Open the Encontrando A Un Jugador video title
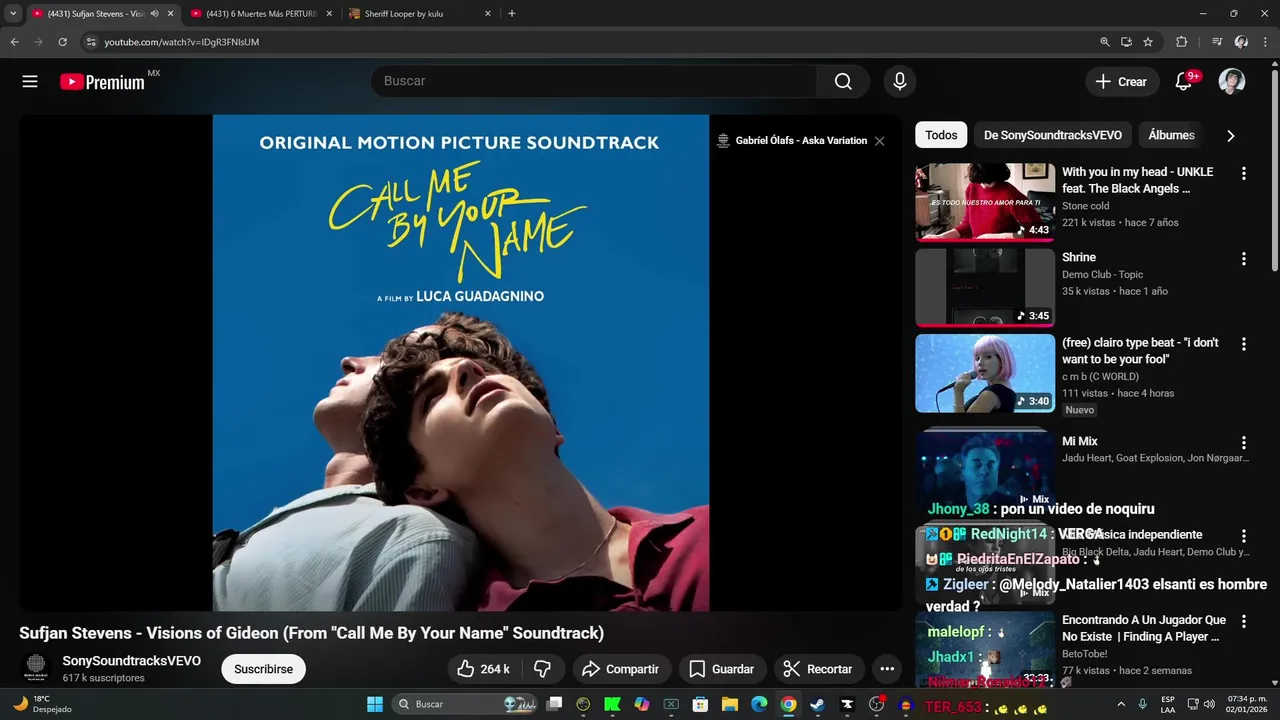Screen dimensions: 1280x720 click(1144, 628)
